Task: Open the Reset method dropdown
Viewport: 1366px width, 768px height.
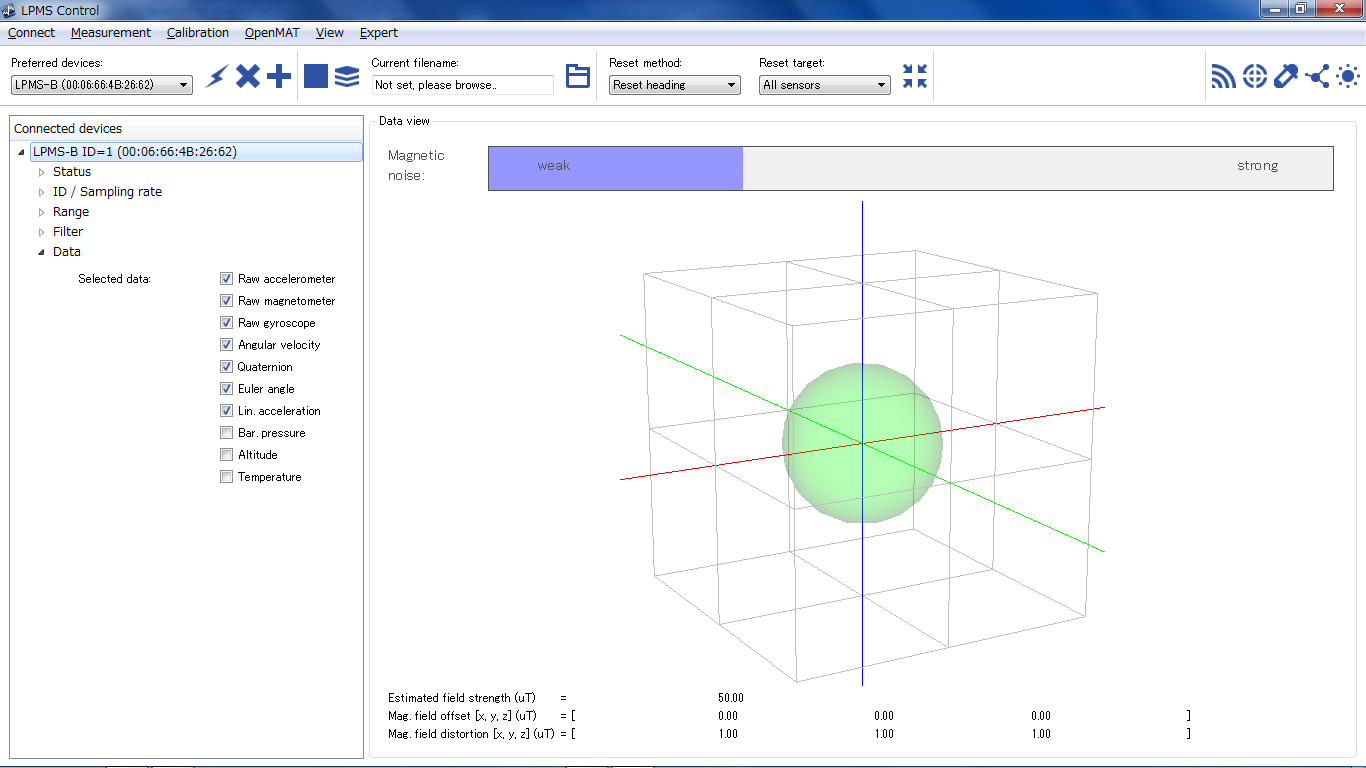Action: tap(675, 85)
